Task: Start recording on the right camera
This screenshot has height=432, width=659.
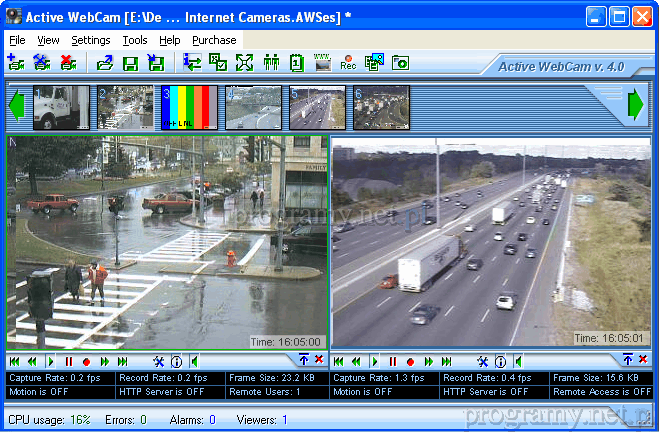Action: point(410,361)
